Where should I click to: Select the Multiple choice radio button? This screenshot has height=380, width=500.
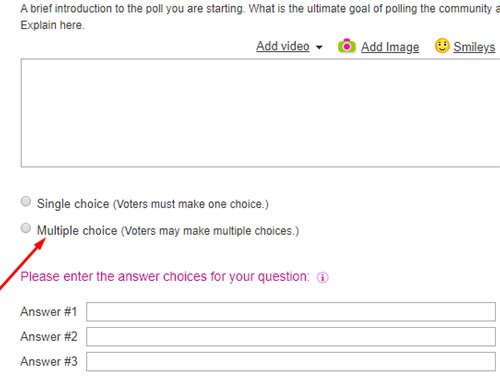tap(26, 228)
